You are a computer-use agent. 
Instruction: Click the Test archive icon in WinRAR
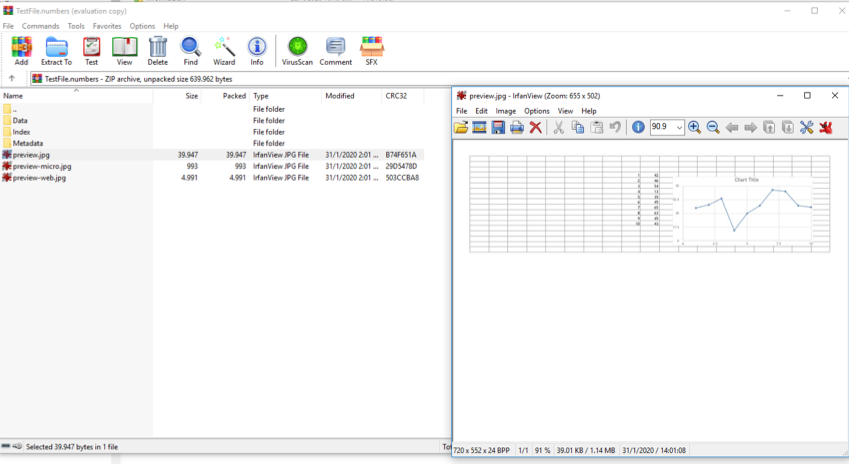(92, 51)
